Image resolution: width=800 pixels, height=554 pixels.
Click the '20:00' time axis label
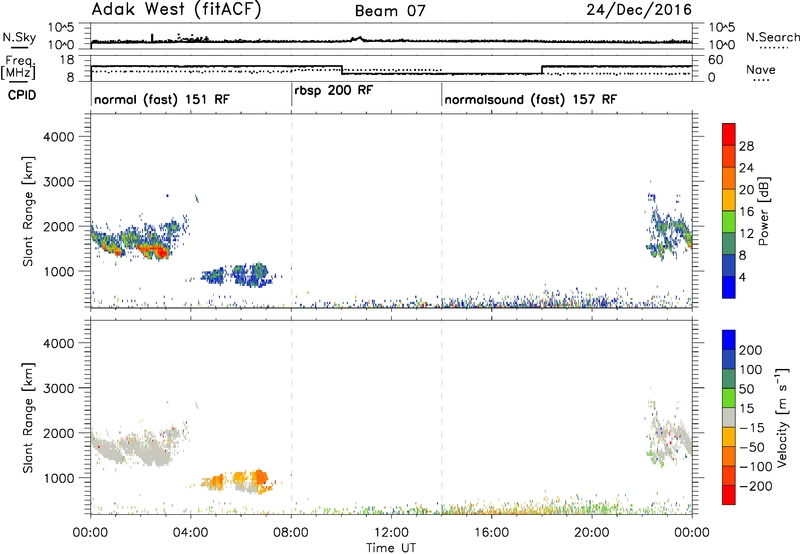(592, 533)
